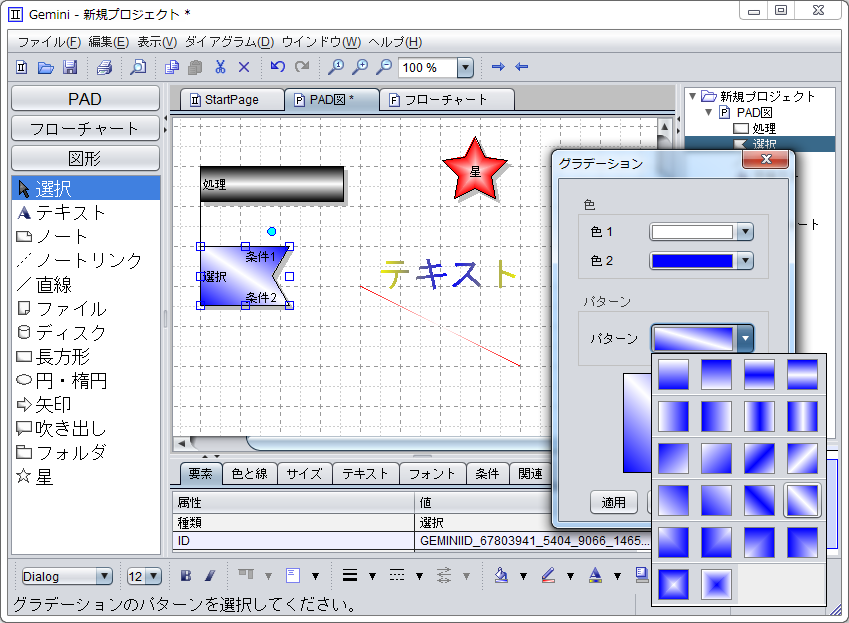Select the ファイル shape tool

[x=86, y=309]
